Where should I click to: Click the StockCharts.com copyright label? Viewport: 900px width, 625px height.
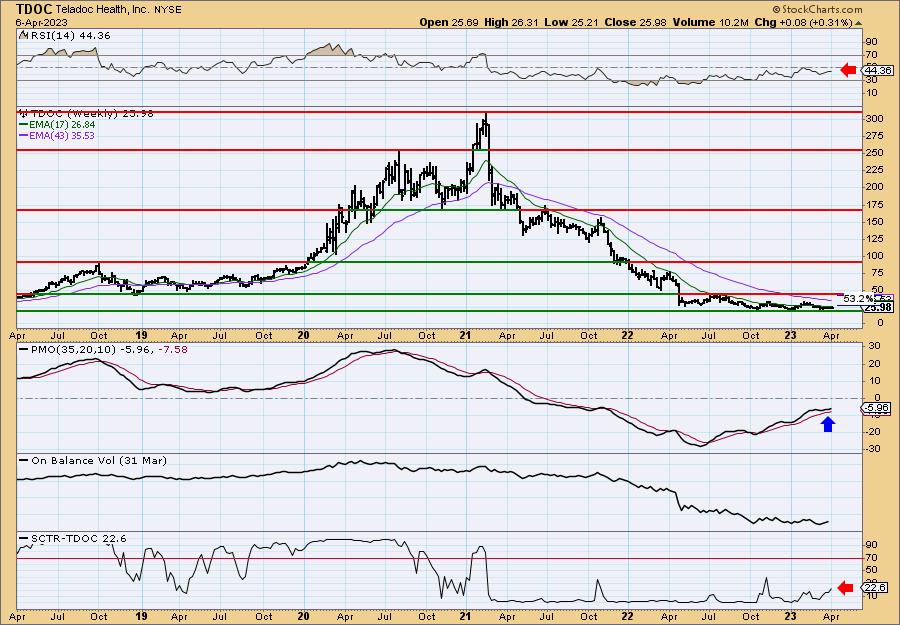(x=817, y=9)
